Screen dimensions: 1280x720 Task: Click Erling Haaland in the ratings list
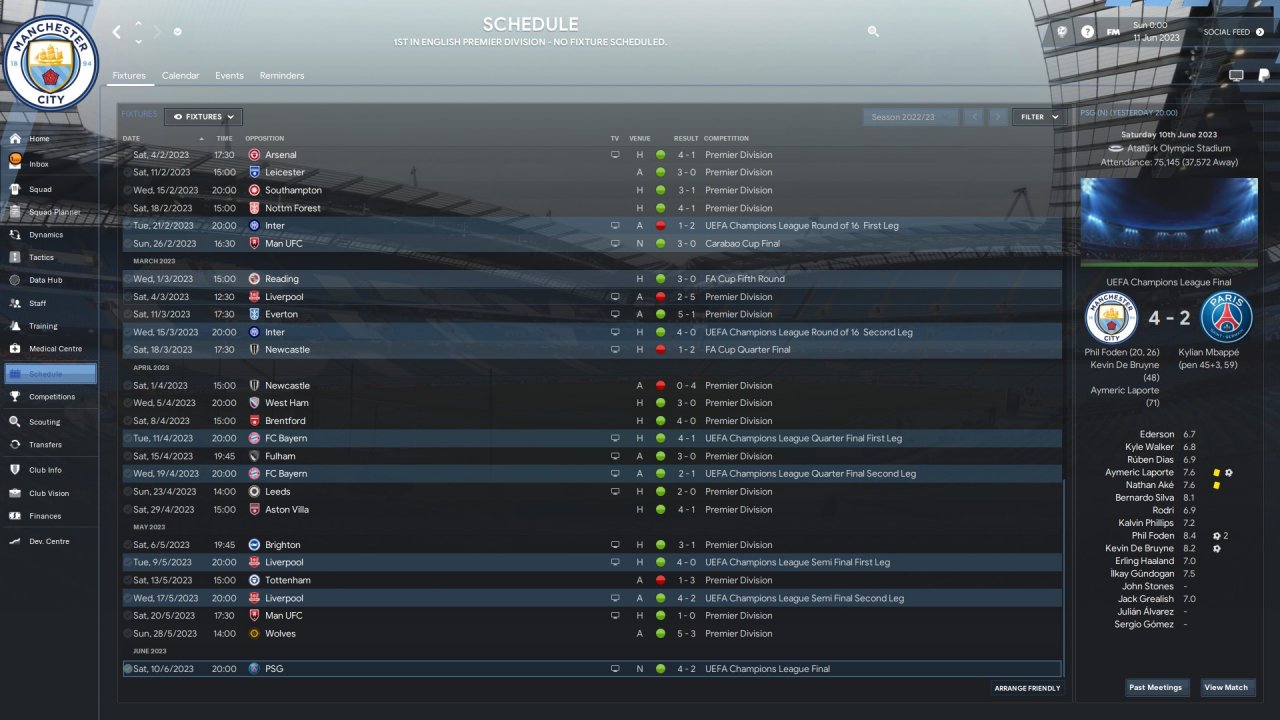1144,561
